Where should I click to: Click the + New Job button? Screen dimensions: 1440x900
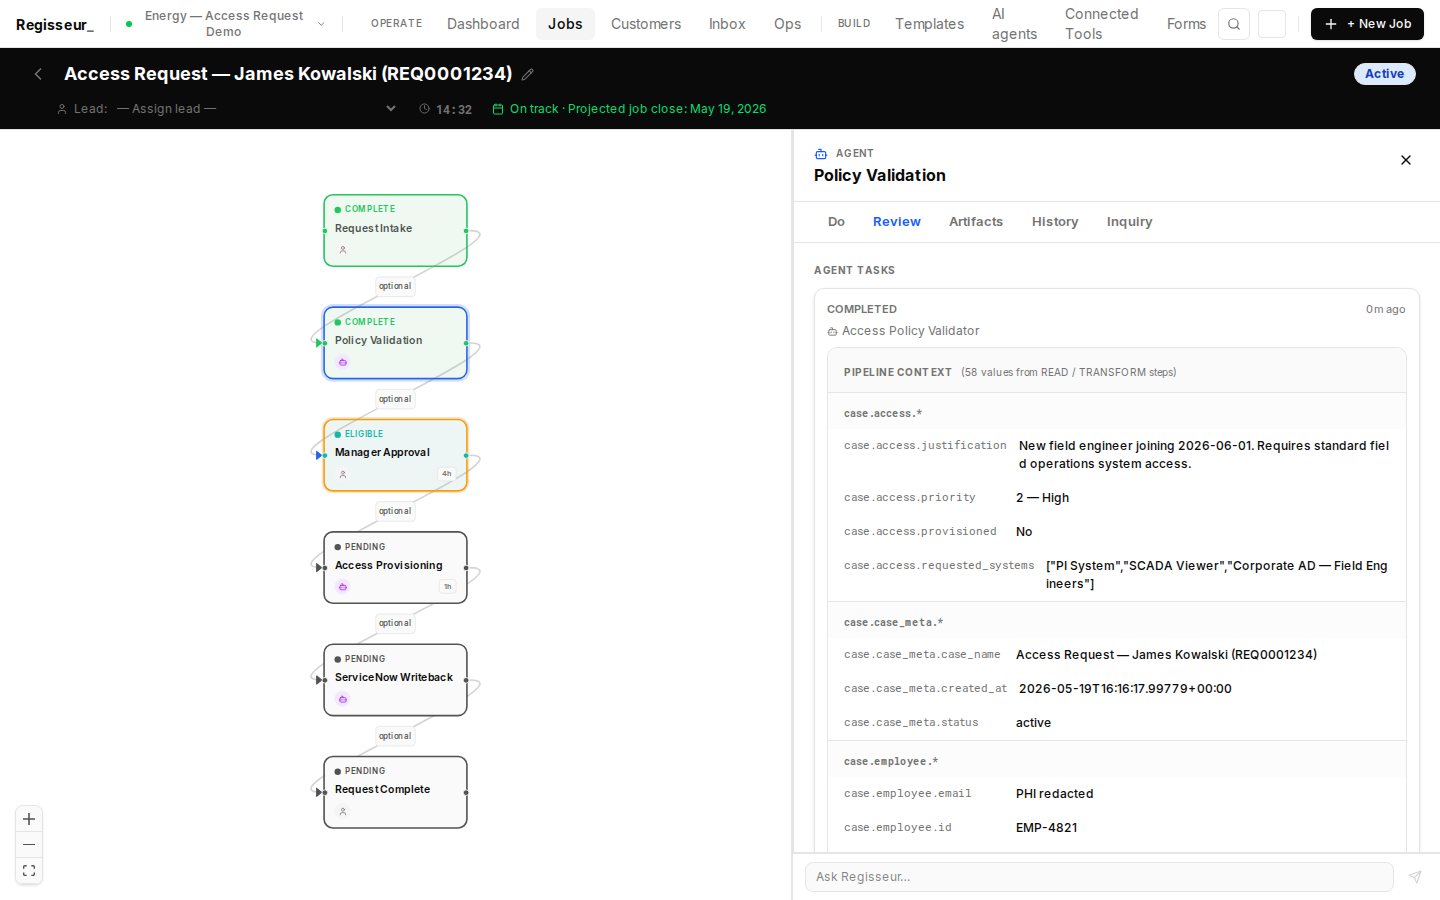[x=1367, y=24]
